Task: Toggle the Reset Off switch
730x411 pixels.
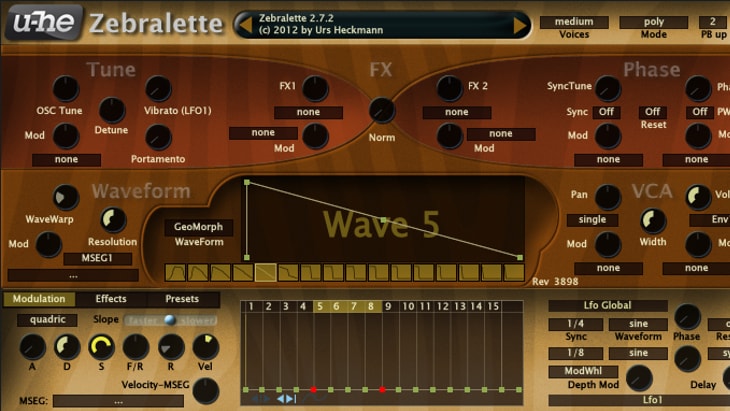Action: tap(653, 112)
